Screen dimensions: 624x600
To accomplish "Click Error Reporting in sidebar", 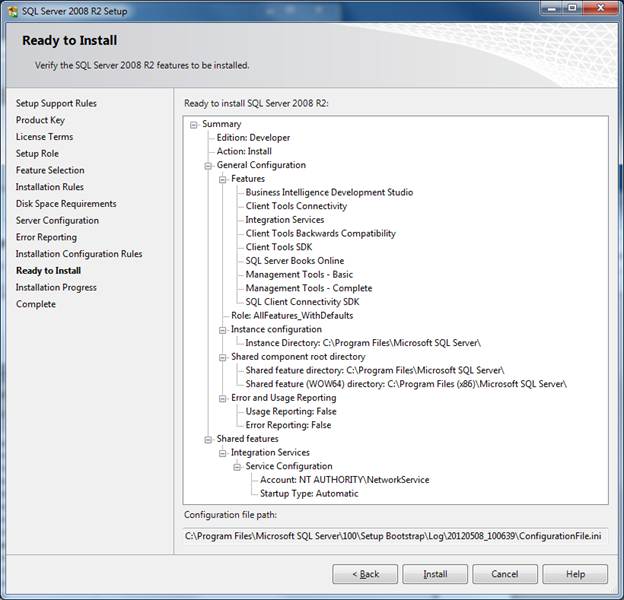I will click(x=46, y=237).
